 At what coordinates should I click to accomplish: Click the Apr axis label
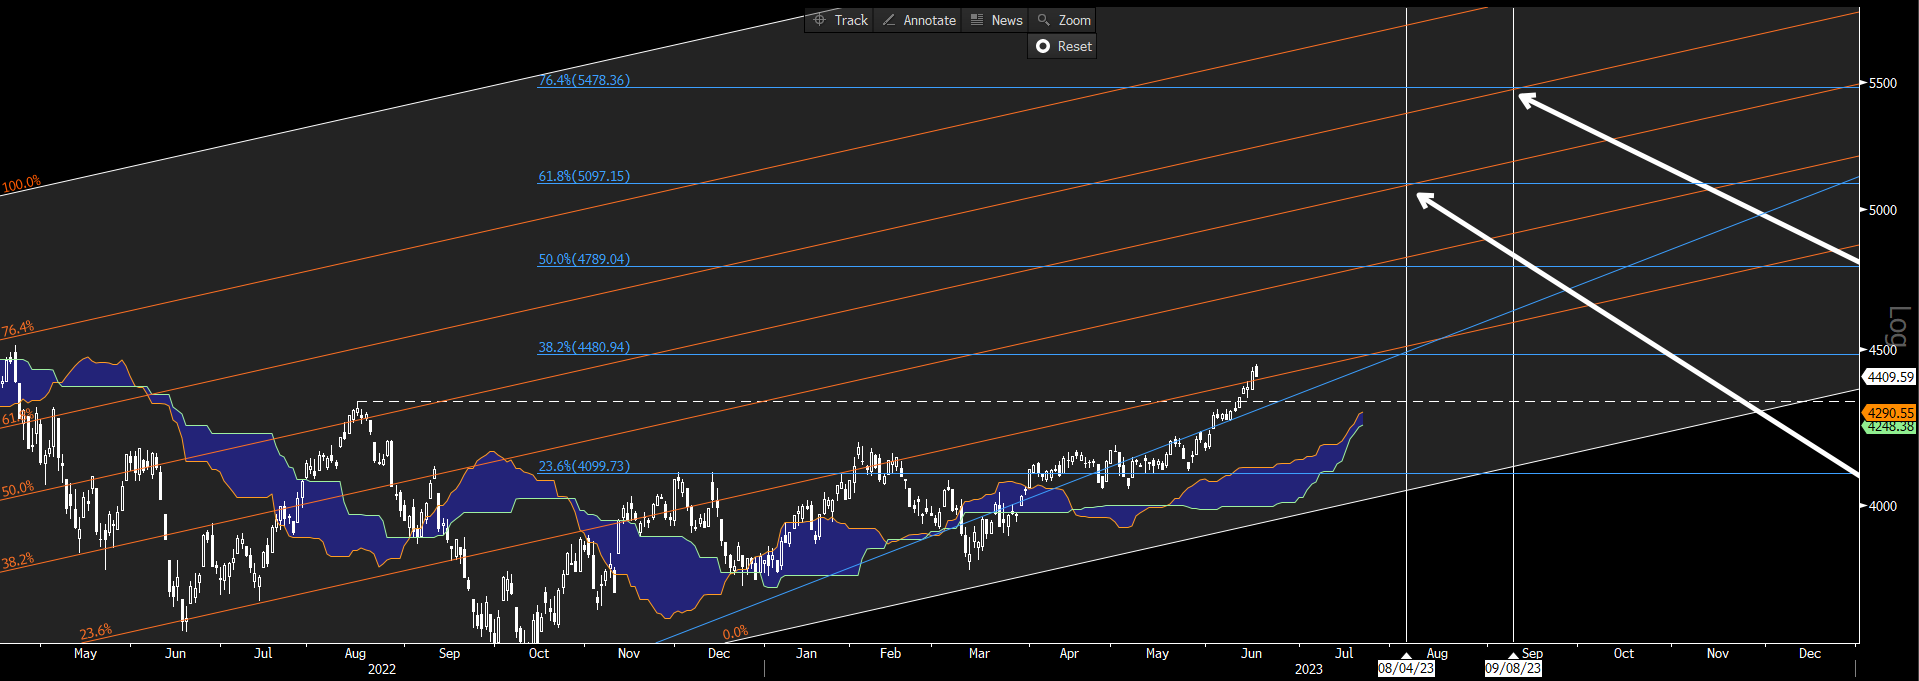pos(1068,653)
